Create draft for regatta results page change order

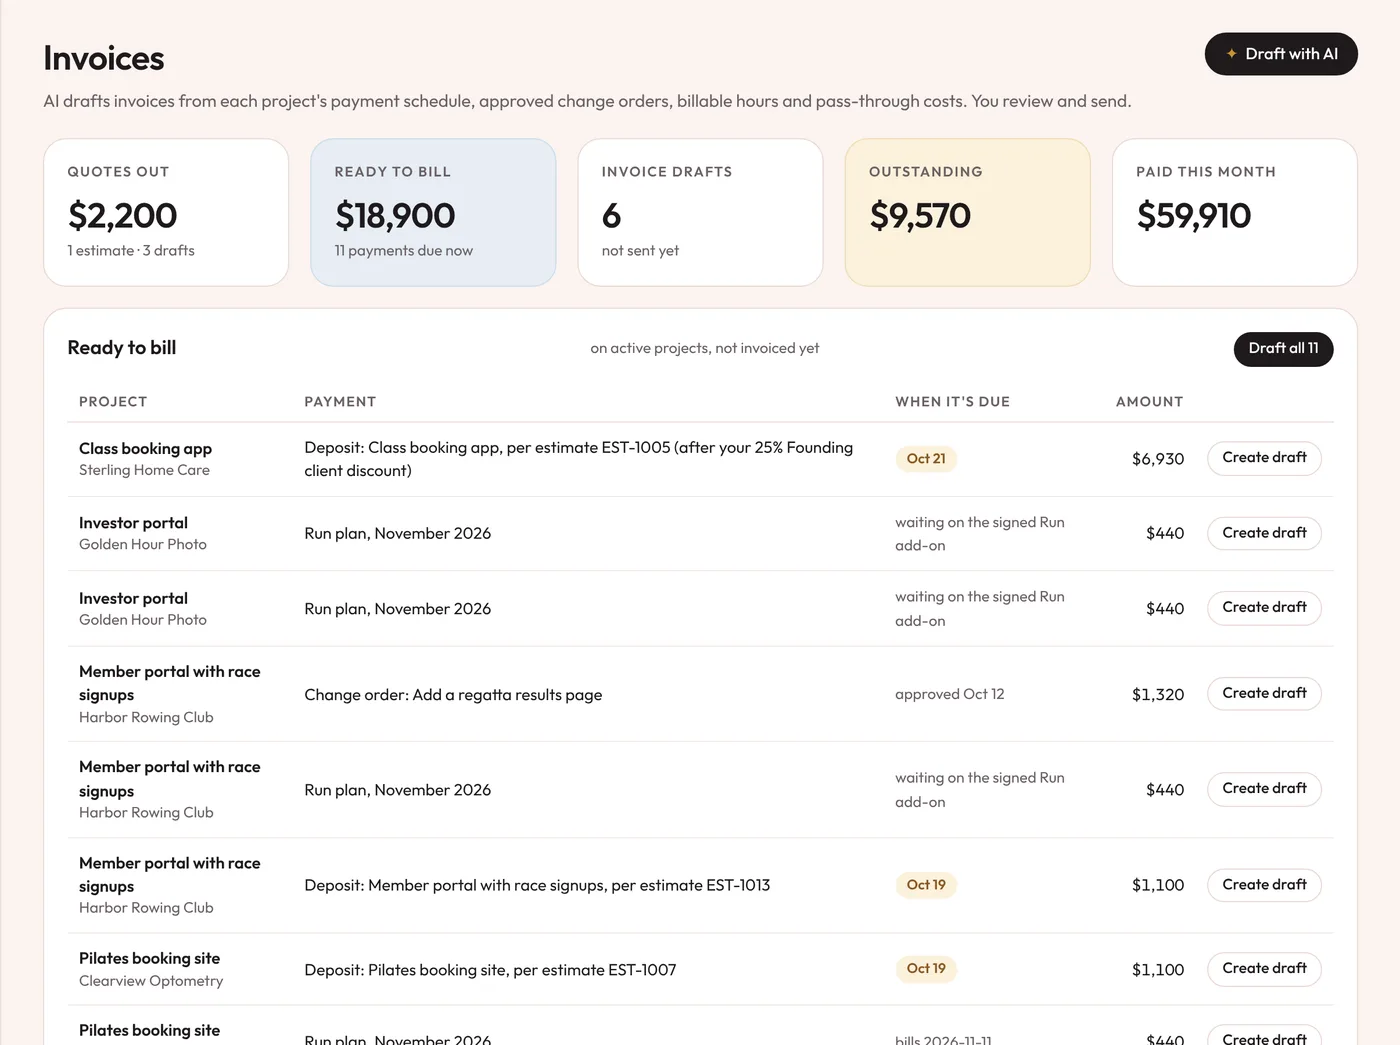tap(1264, 693)
